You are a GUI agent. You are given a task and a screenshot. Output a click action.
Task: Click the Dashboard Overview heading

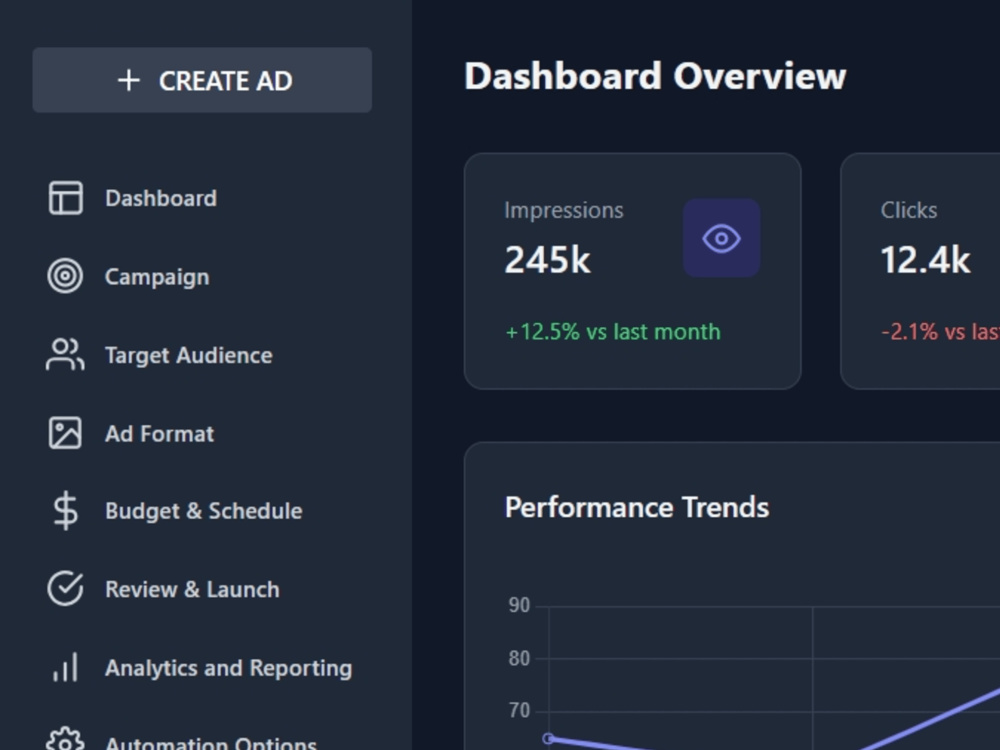[655, 77]
